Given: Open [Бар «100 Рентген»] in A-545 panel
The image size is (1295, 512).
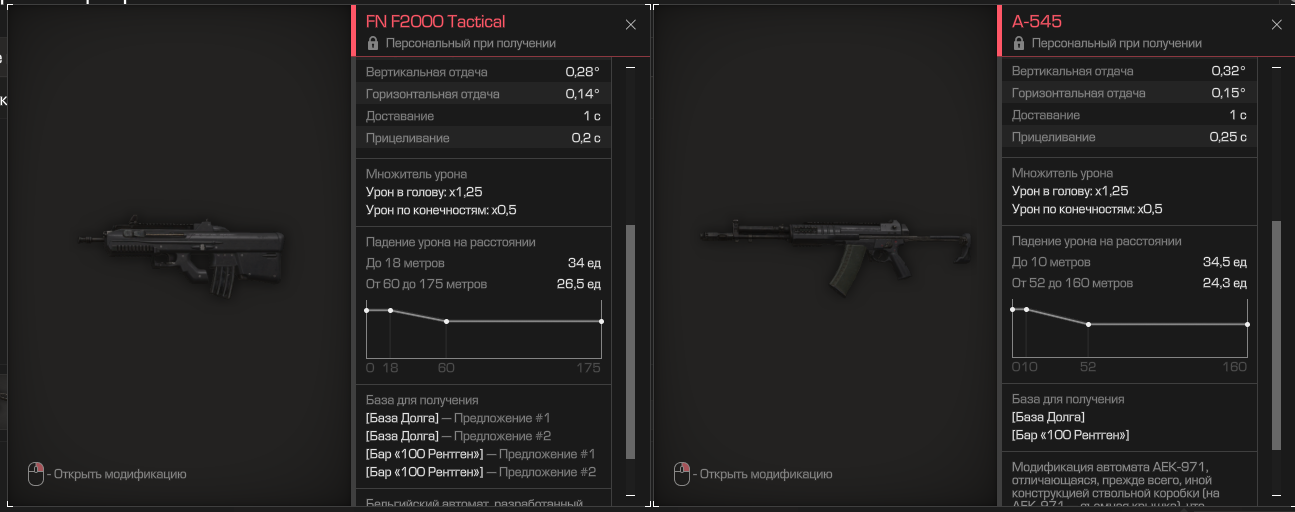Looking at the screenshot, I should [x=1071, y=435].
